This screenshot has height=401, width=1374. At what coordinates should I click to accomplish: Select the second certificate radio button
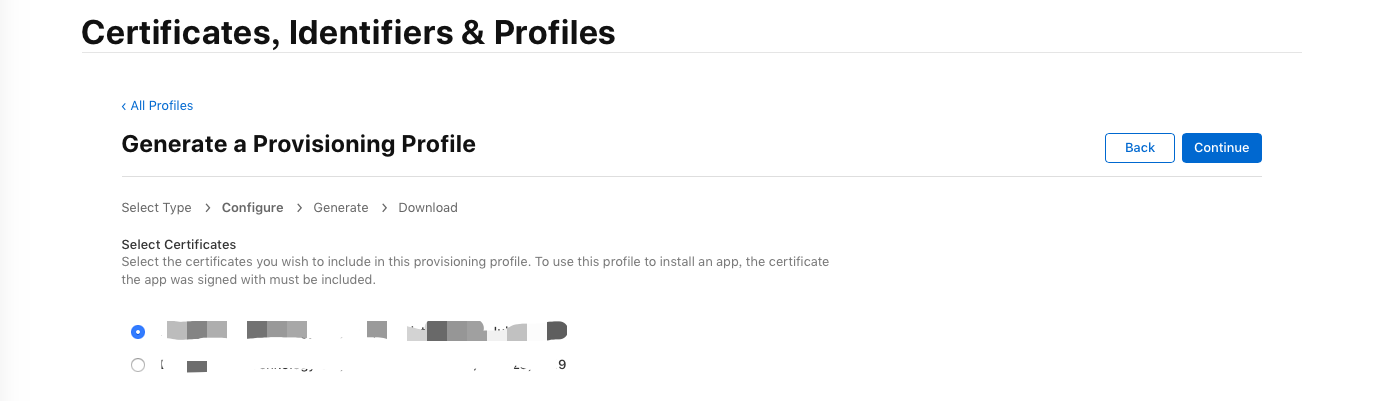tap(138, 365)
